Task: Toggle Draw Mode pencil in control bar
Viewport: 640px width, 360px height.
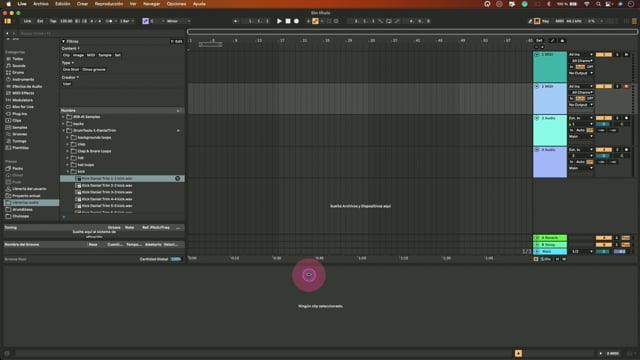Action: [x=530, y=21]
